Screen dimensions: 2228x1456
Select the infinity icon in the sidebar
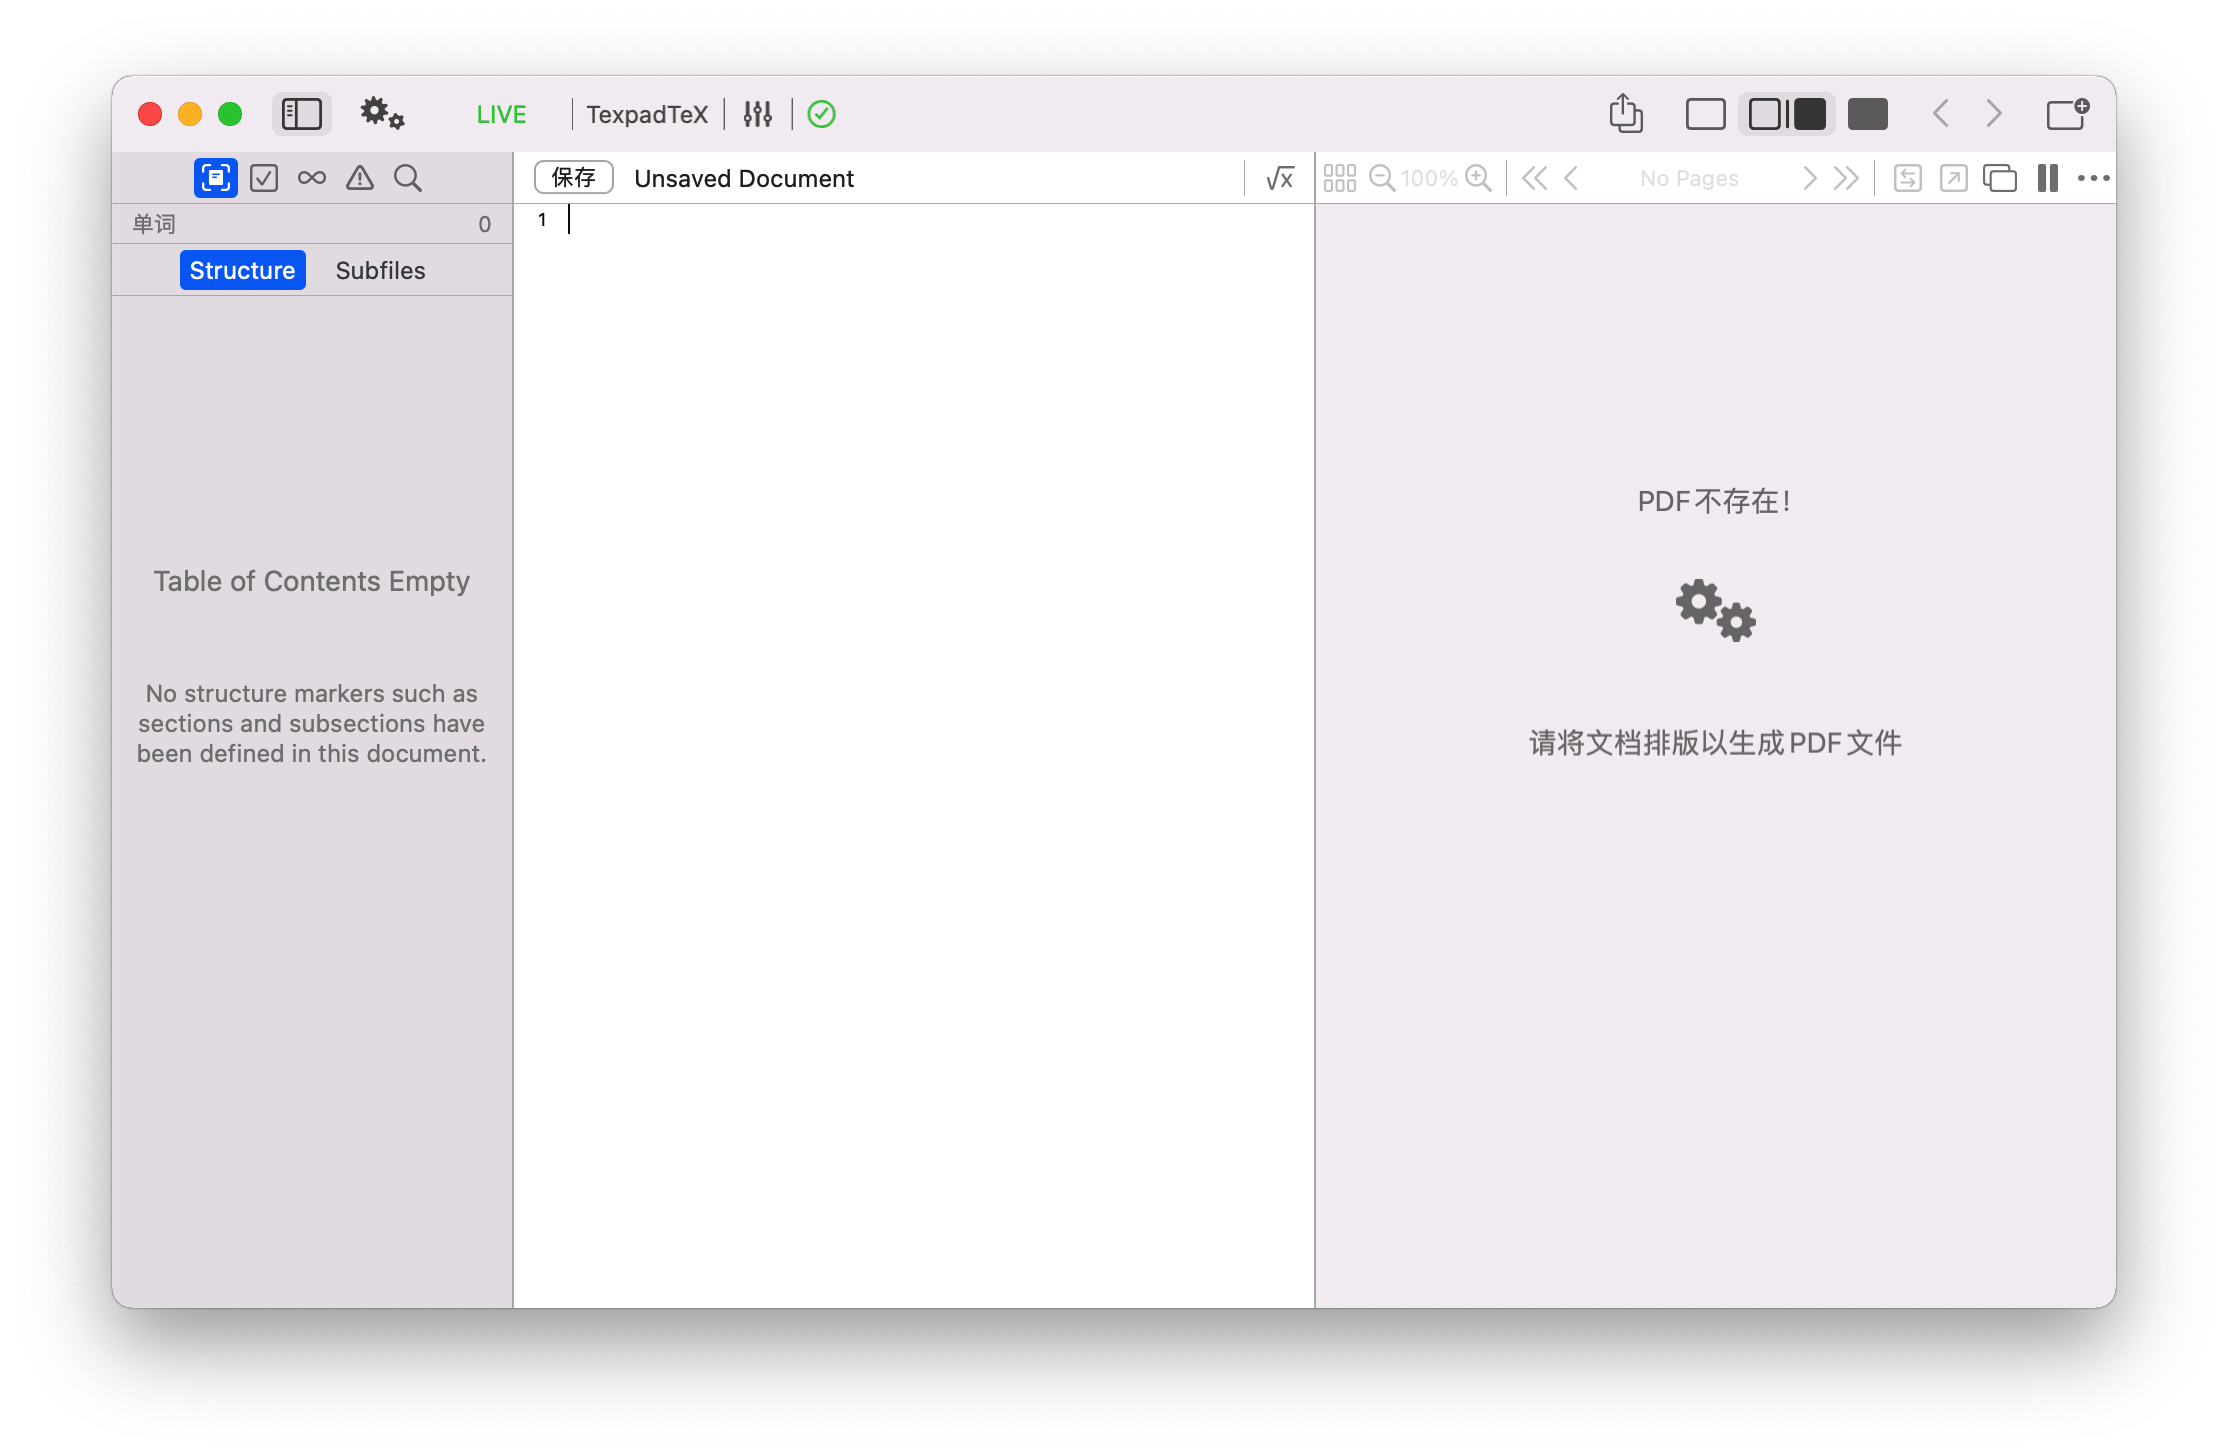pyautogui.click(x=311, y=177)
